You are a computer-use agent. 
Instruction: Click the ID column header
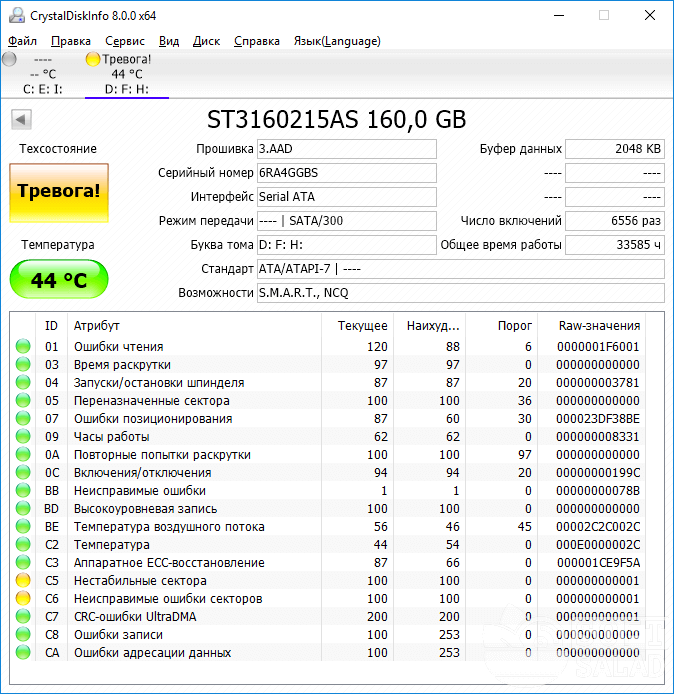click(51, 326)
